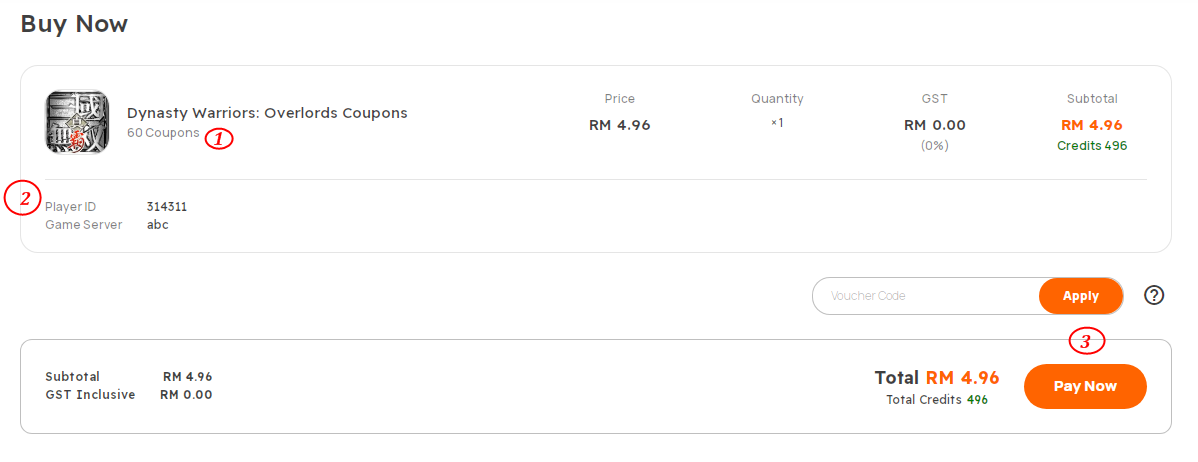Click the Player ID value 314311
The image size is (1198, 462).
click(x=167, y=207)
